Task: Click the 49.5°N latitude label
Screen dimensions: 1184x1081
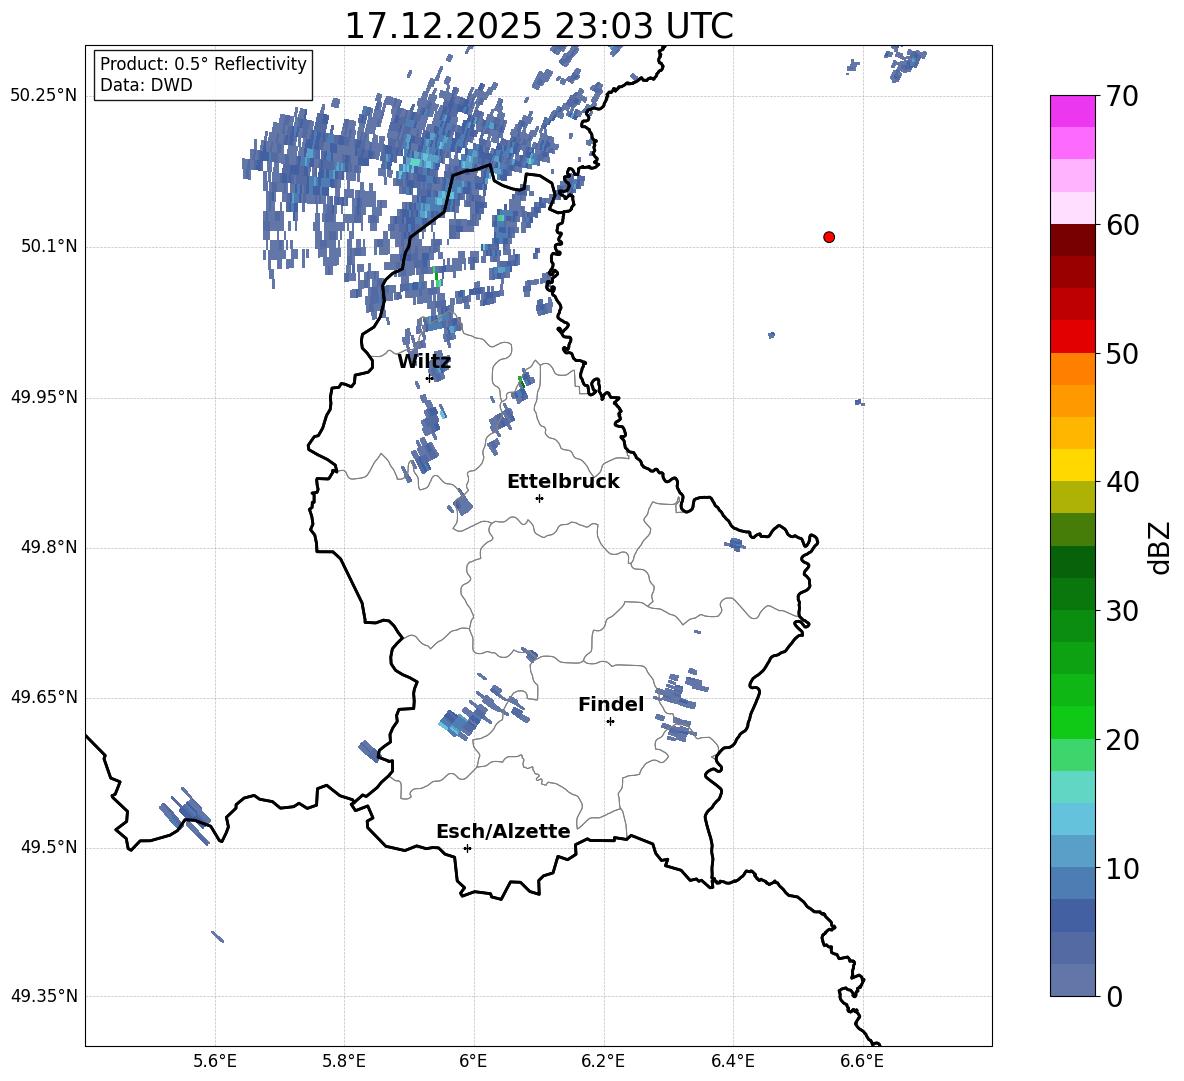Action: click(x=49, y=847)
